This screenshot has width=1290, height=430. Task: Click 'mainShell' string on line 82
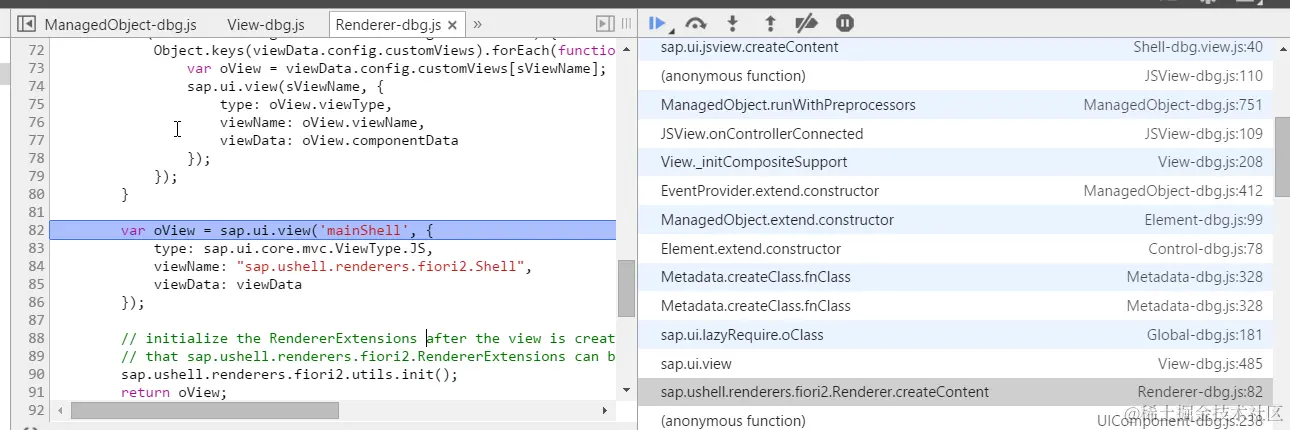click(369, 230)
